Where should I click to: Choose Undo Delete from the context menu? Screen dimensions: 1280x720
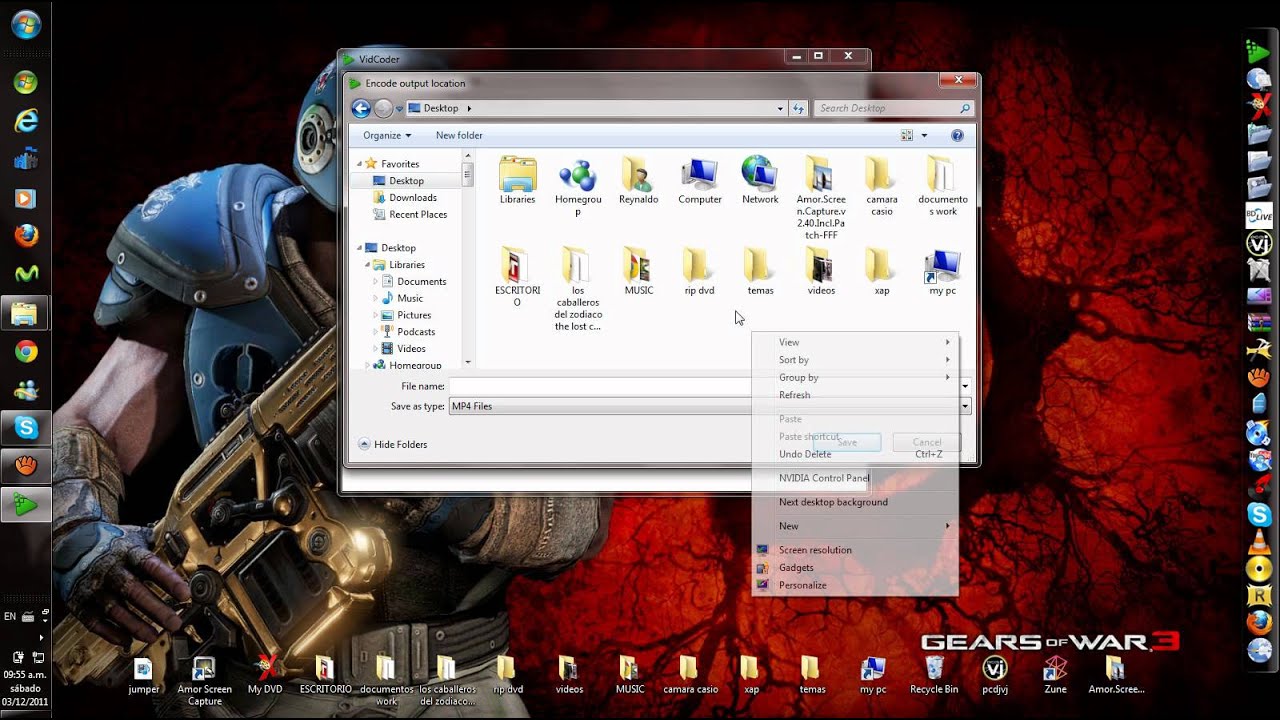pyautogui.click(x=855, y=454)
